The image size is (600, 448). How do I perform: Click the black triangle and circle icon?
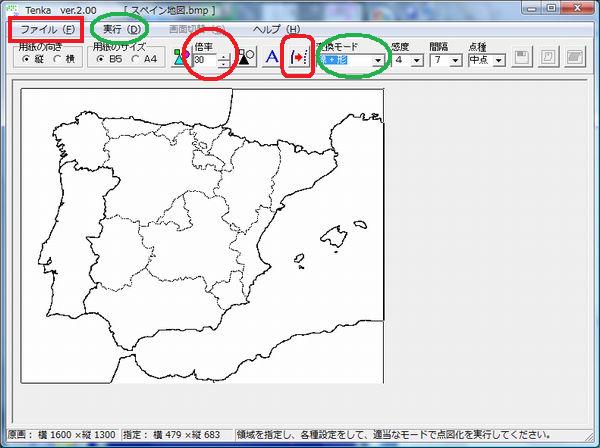pos(246,59)
